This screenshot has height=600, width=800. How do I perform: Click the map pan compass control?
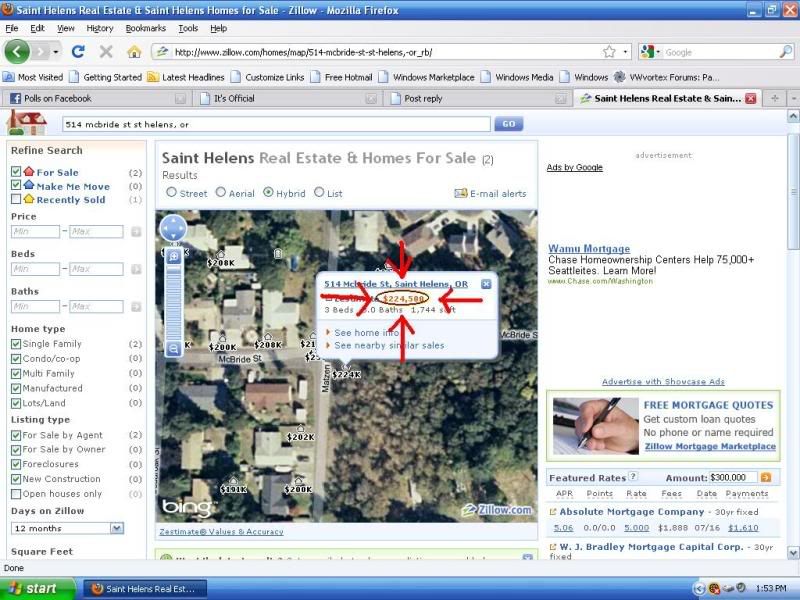pyautogui.click(x=173, y=228)
